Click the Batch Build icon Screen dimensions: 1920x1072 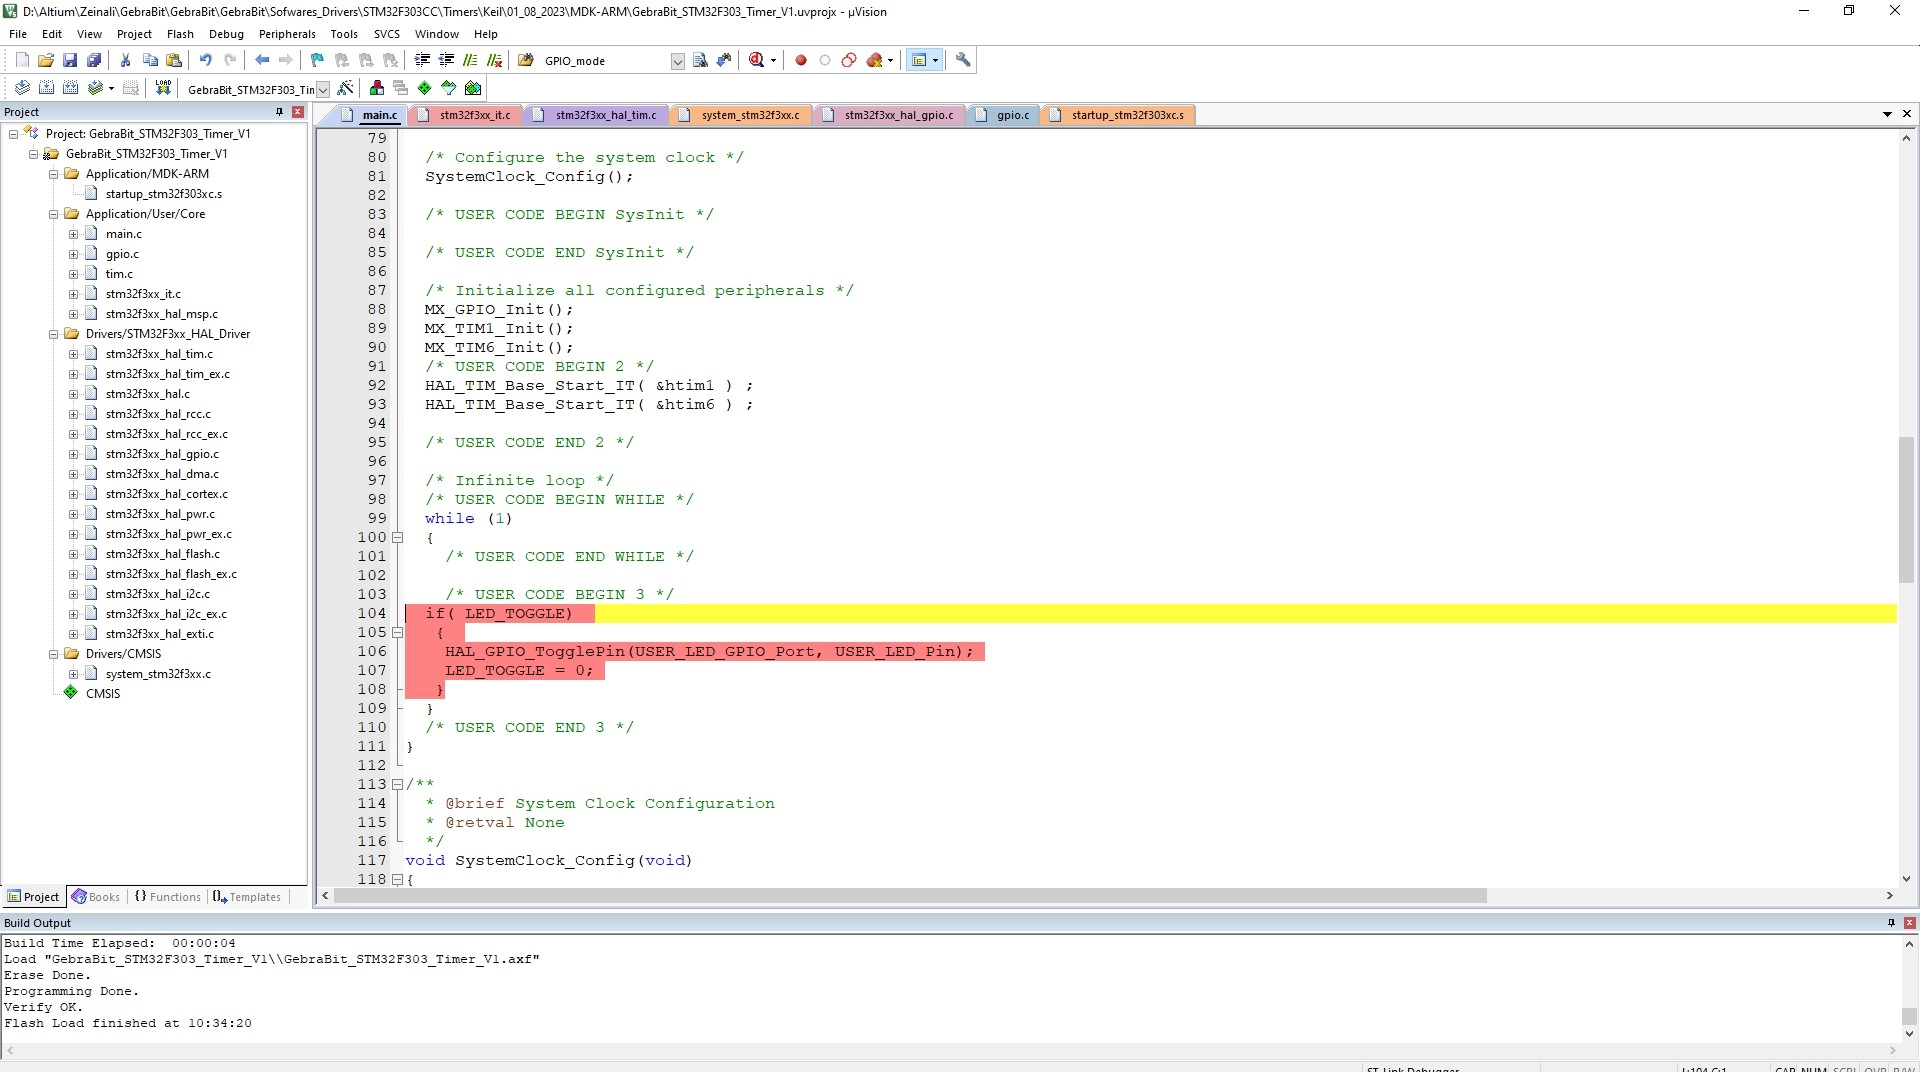pos(95,88)
